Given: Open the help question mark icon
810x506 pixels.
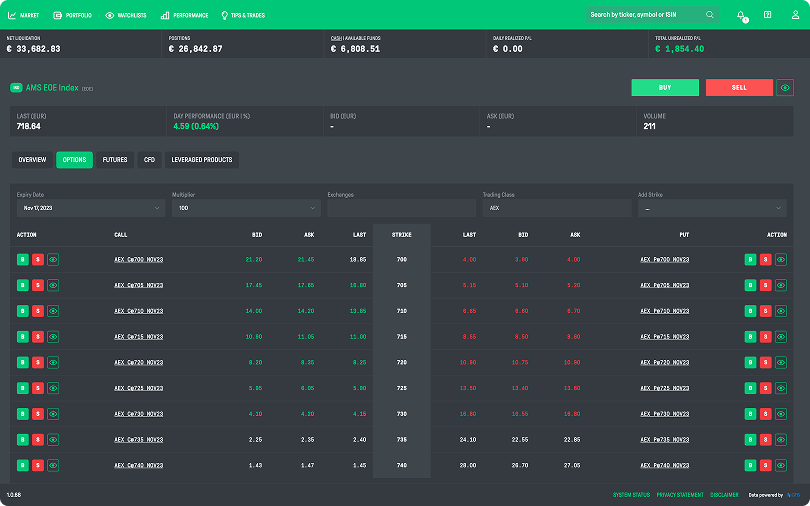Looking at the screenshot, I should (x=767, y=15).
